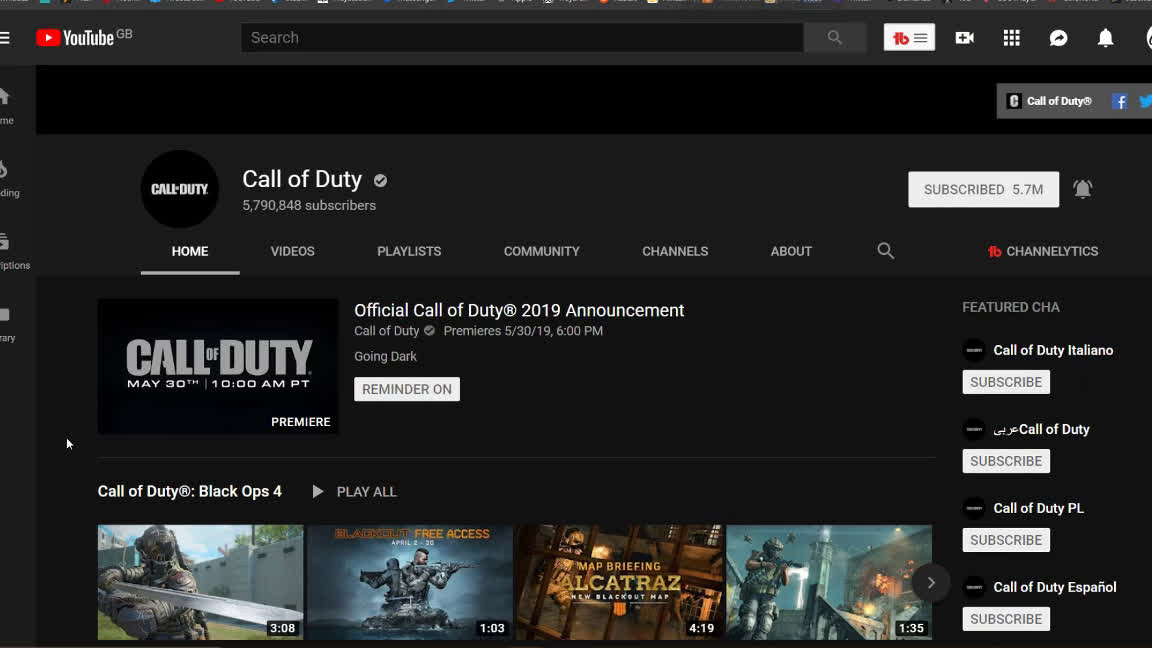Play all Black Ops 4 videos
Image resolution: width=1152 pixels, height=648 pixels.
pos(355,491)
